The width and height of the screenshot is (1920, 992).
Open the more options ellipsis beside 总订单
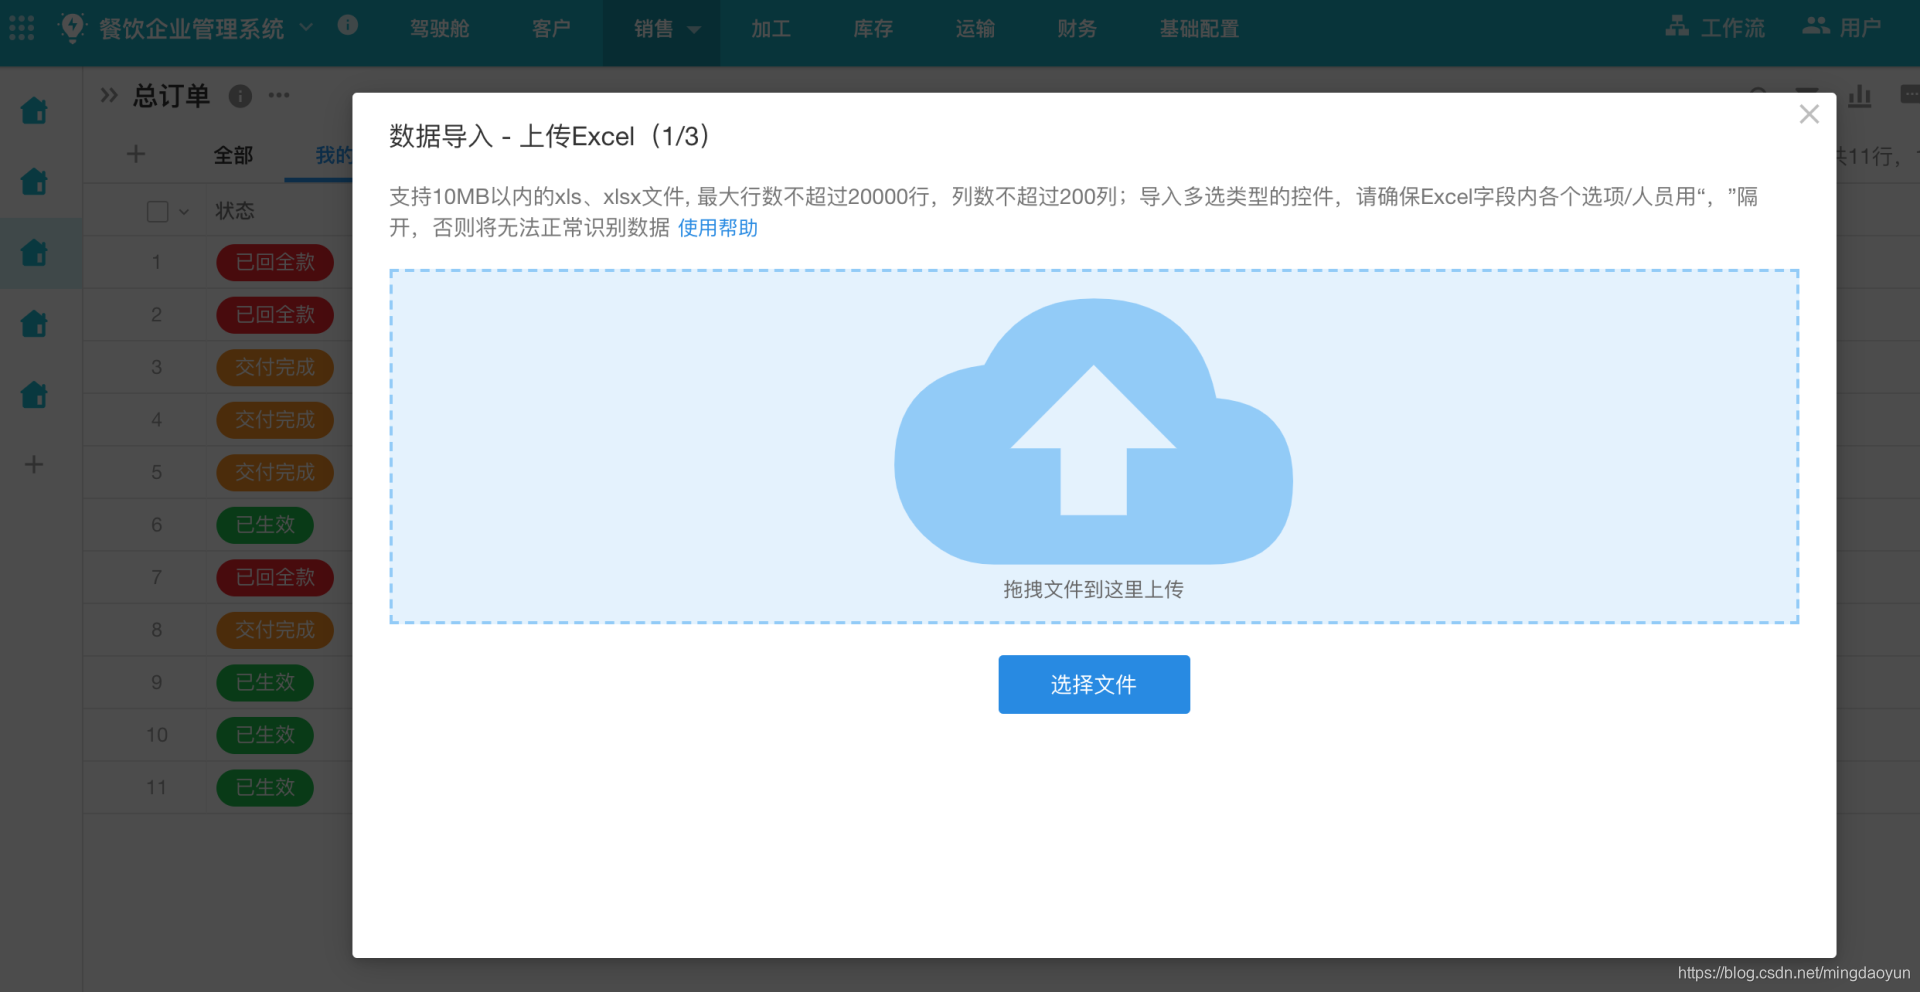279,96
